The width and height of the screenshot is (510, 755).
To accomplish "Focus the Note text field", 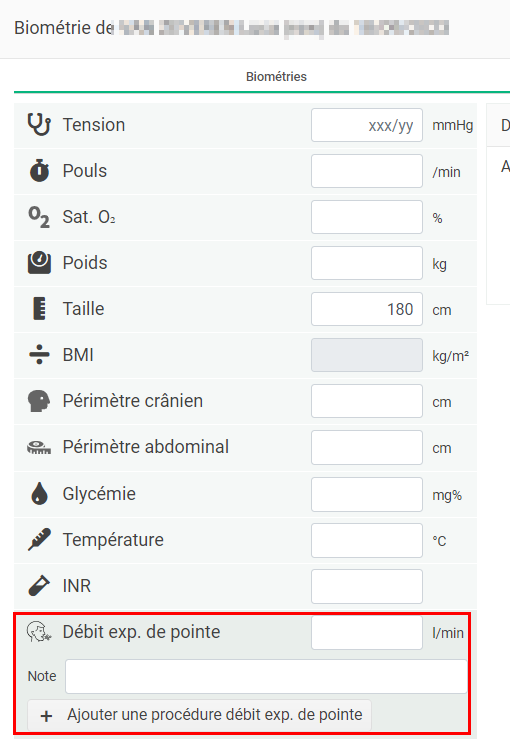I will pyautogui.click(x=266, y=677).
